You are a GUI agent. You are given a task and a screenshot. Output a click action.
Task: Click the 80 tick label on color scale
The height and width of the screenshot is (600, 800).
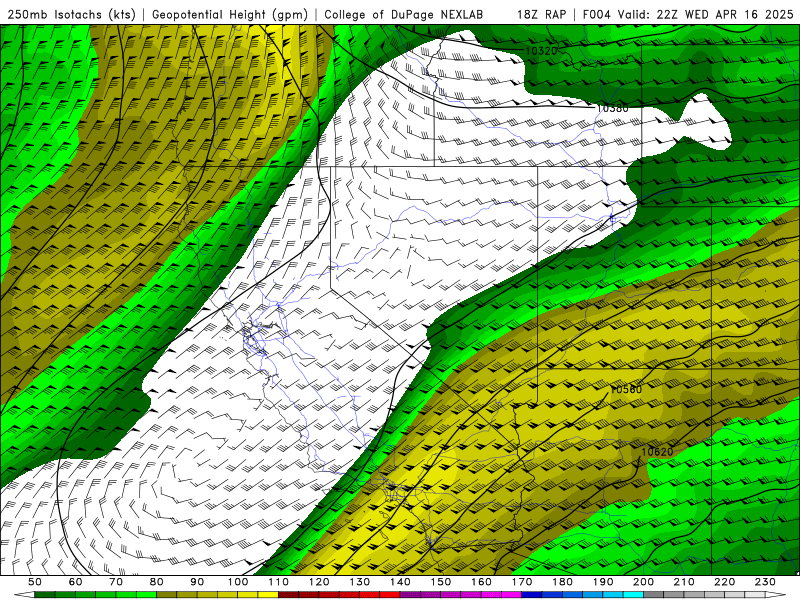click(157, 582)
